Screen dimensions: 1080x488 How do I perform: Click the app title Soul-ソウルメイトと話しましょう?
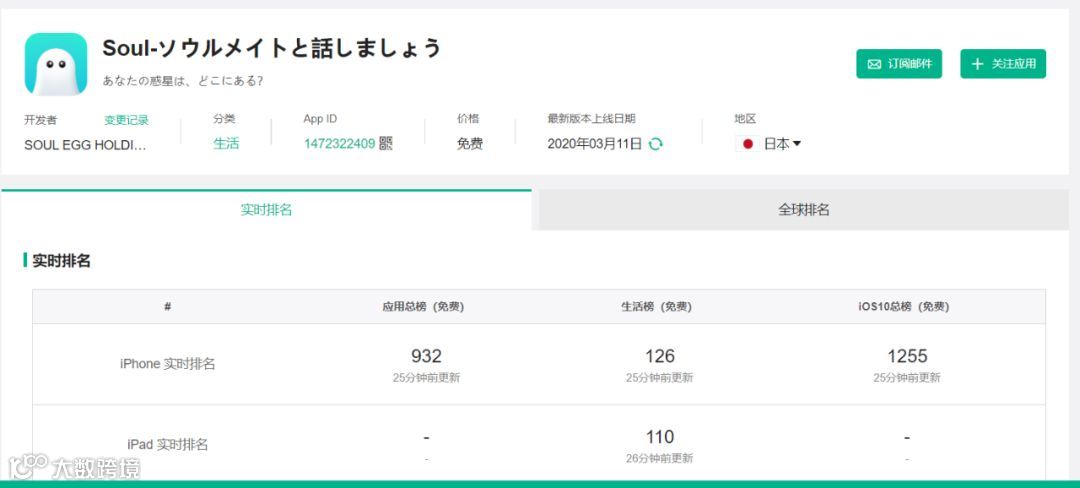coord(271,48)
